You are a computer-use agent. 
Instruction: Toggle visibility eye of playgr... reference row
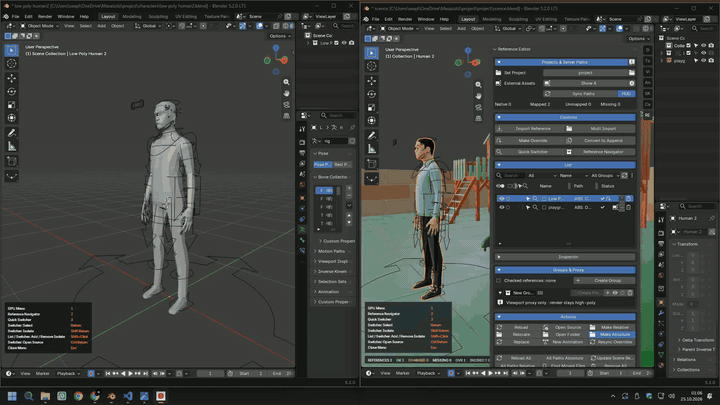click(501, 208)
